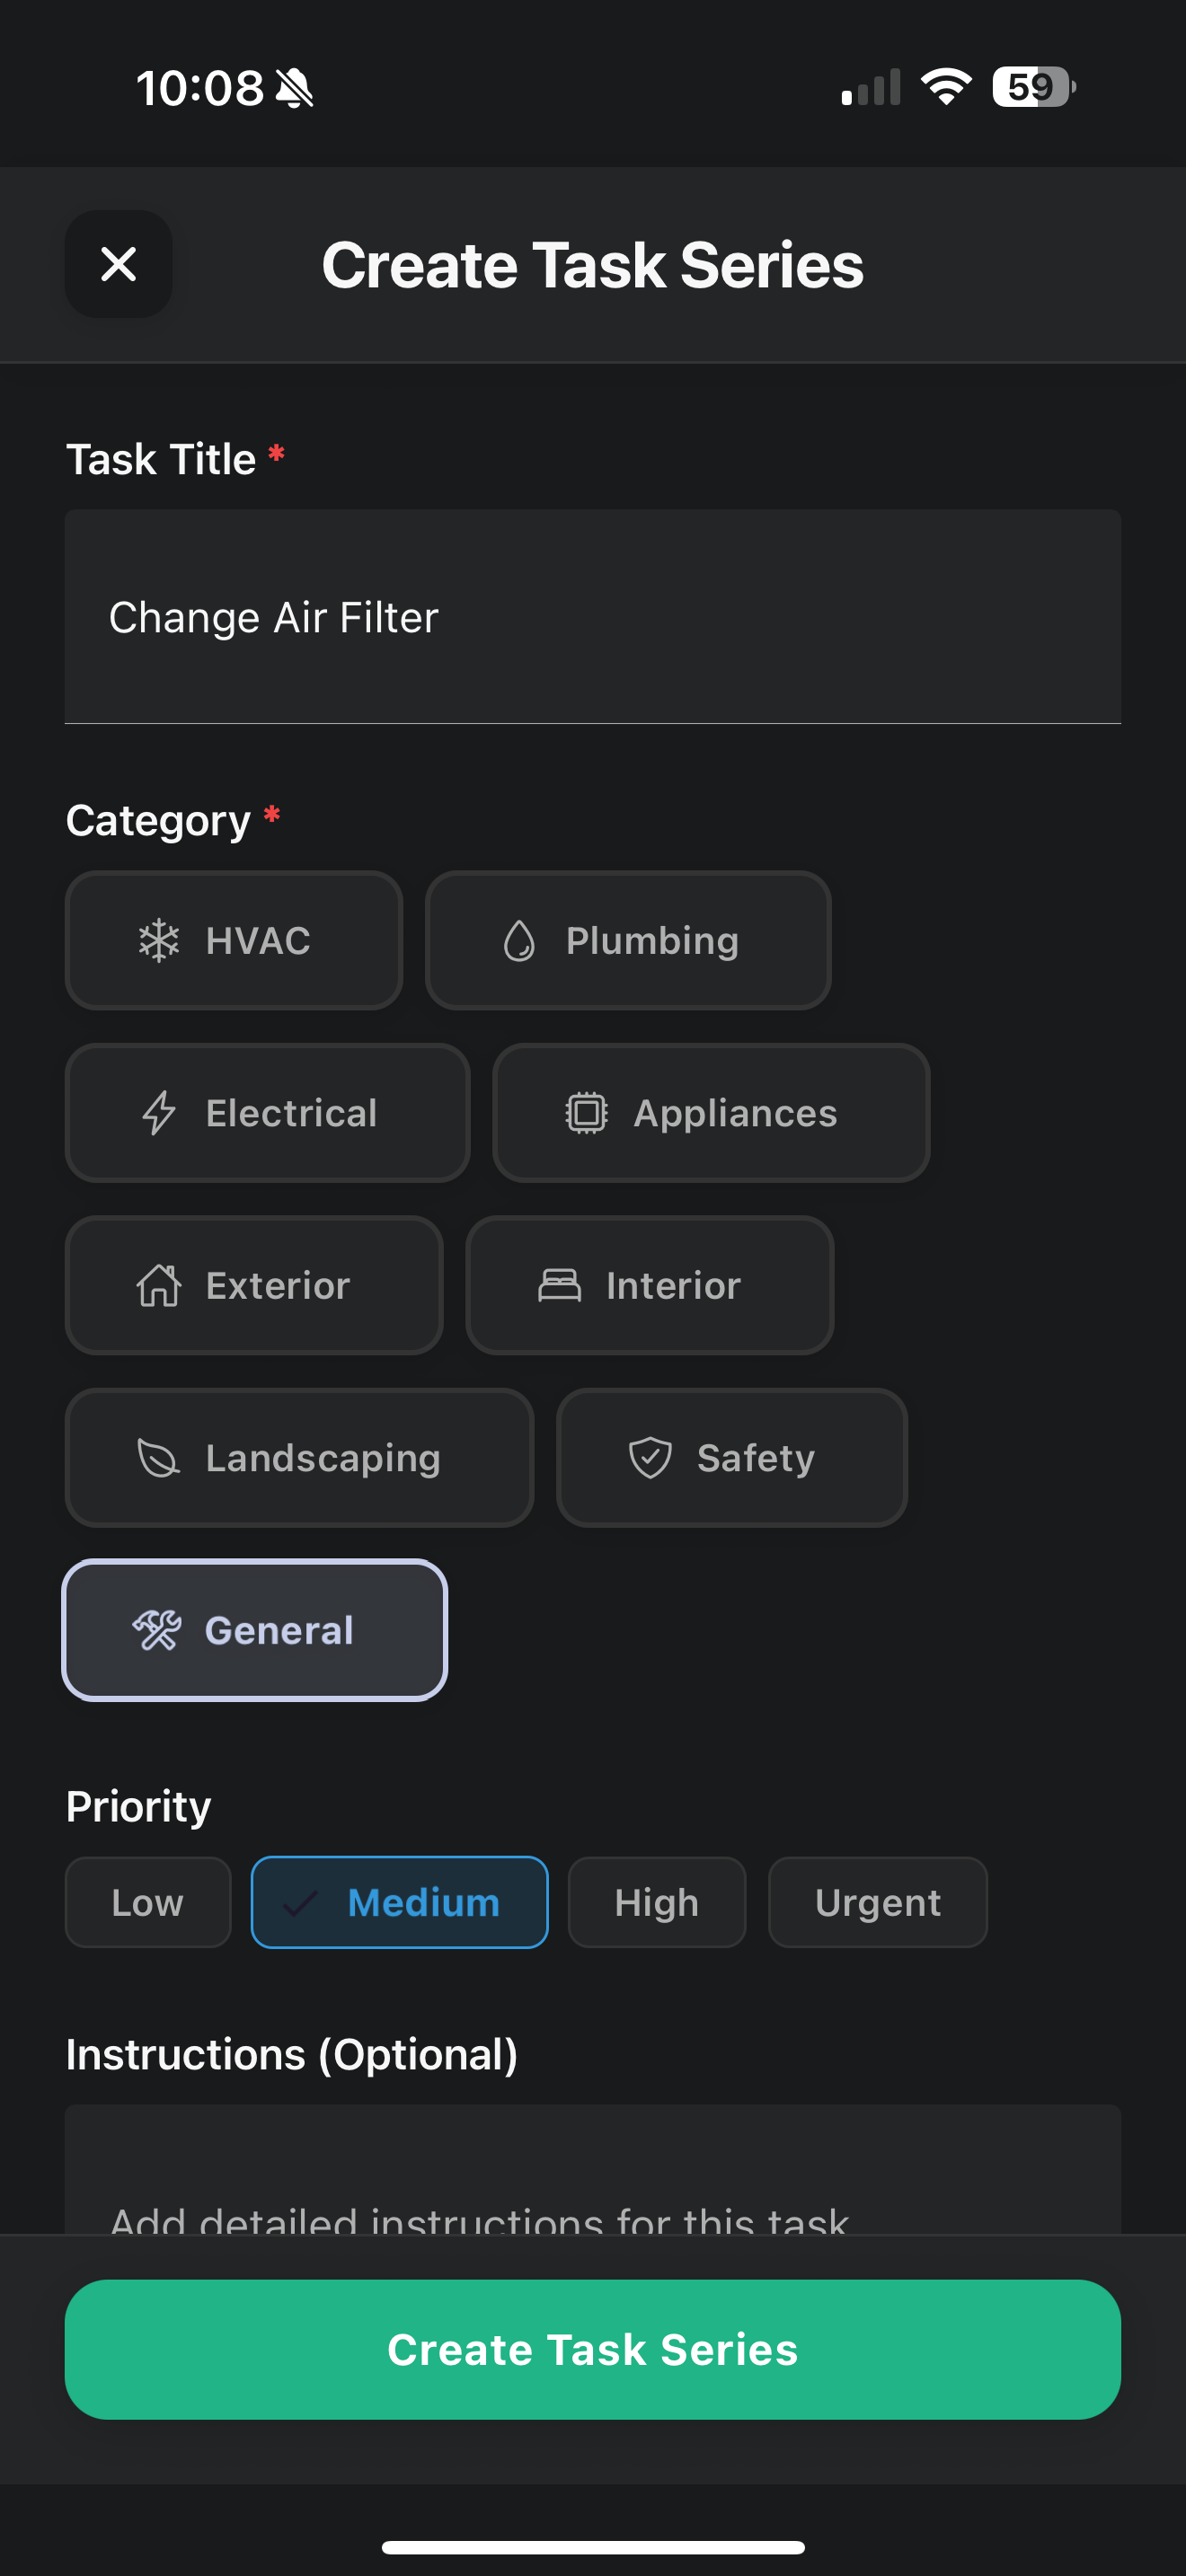
Task: Select the Interior bed icon
Action: tap(559, 1285)
